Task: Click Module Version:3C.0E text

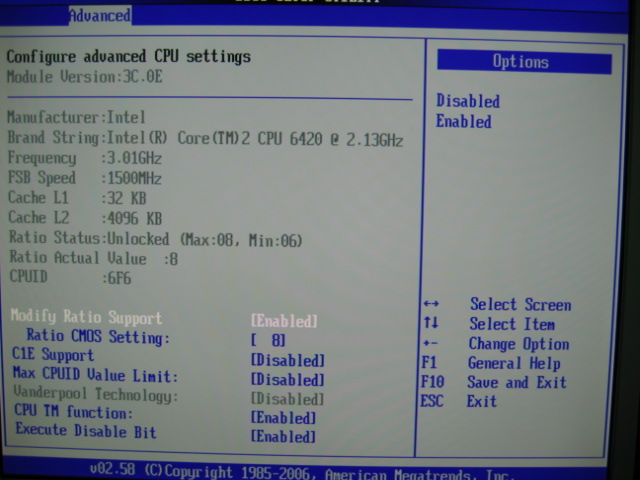Action: pos(84,77)
